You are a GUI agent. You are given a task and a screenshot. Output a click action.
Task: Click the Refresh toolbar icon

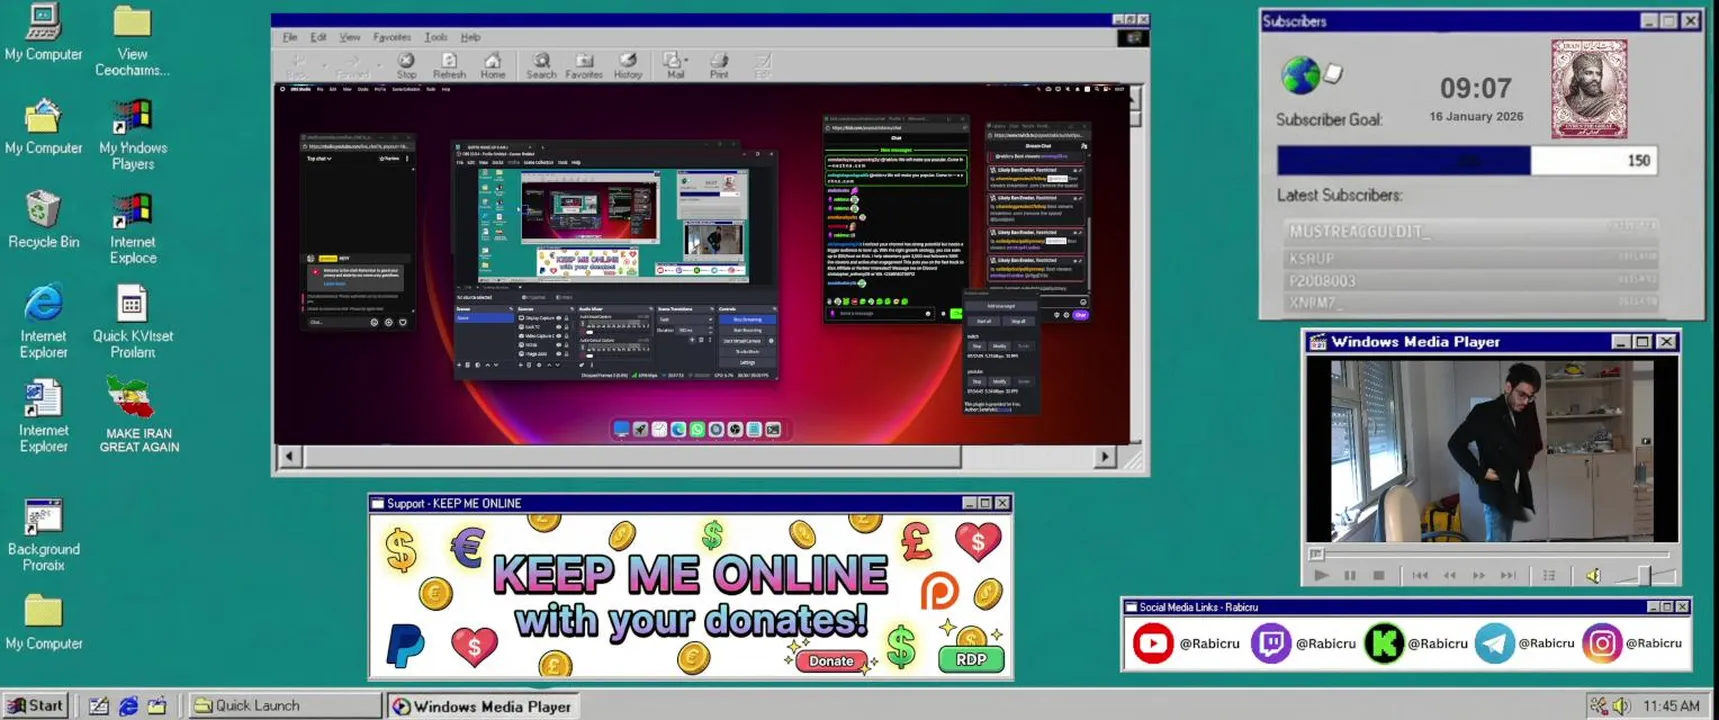[449, 66]
